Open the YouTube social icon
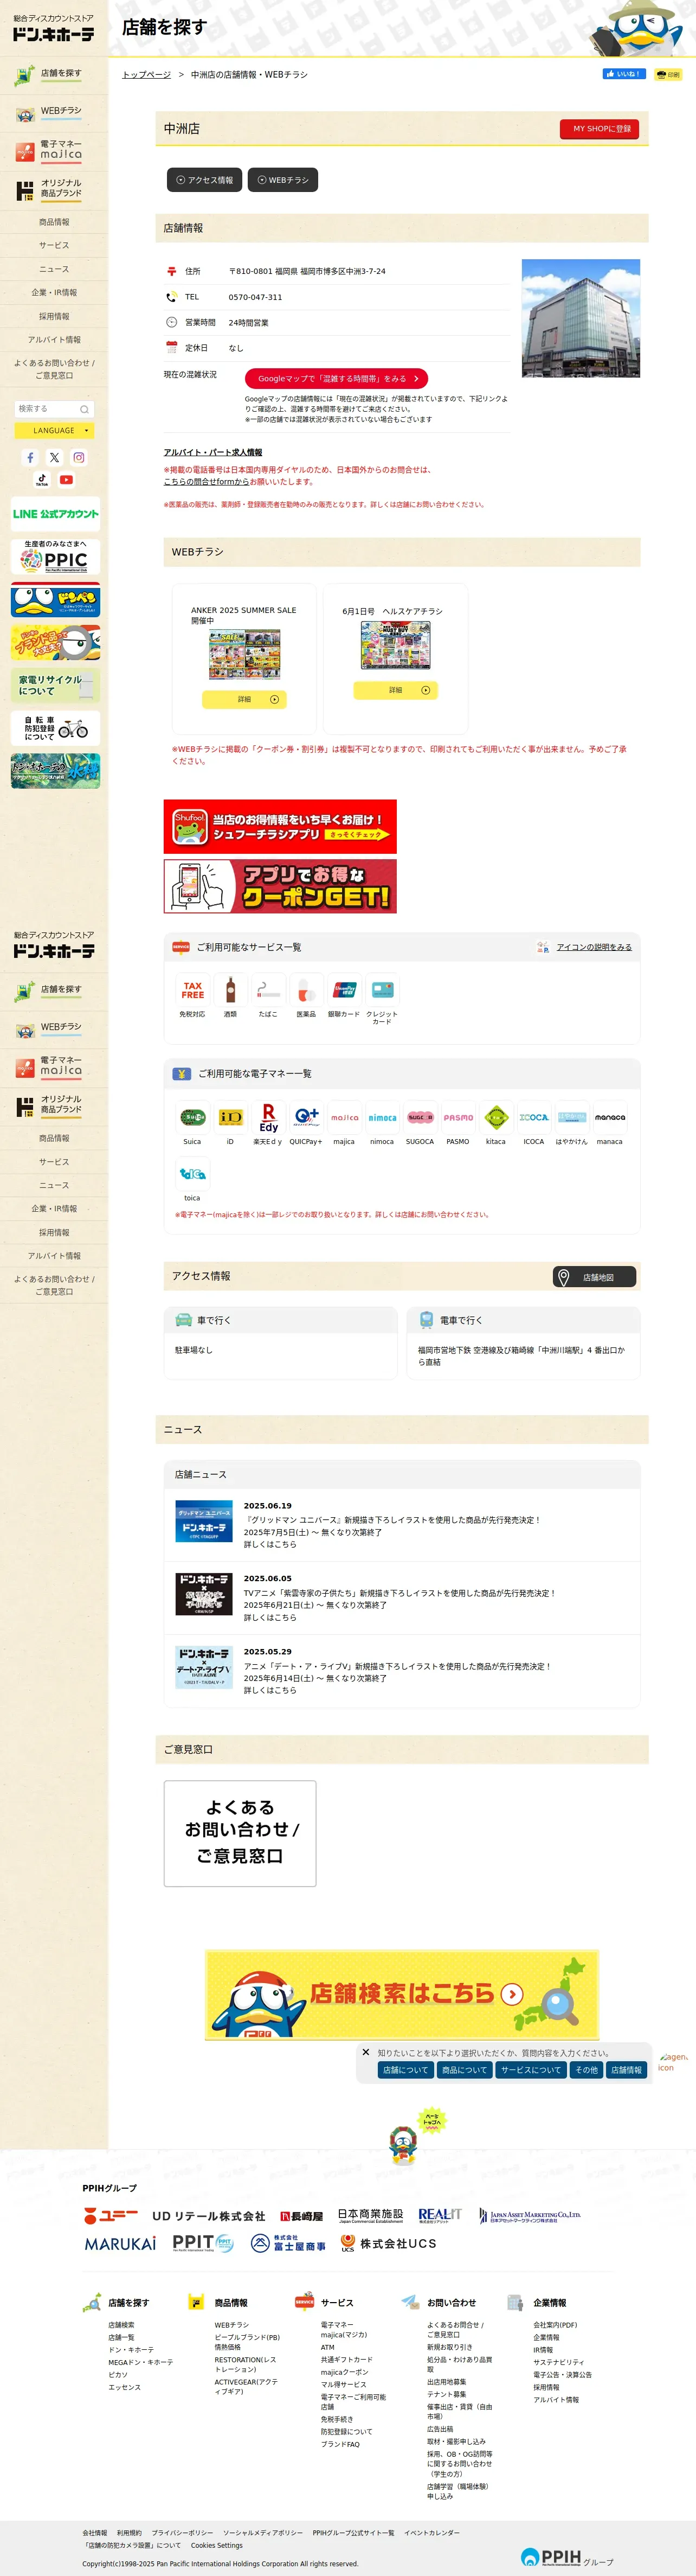This screenshot has height=2576, width=696. click(x=66, y=480)
